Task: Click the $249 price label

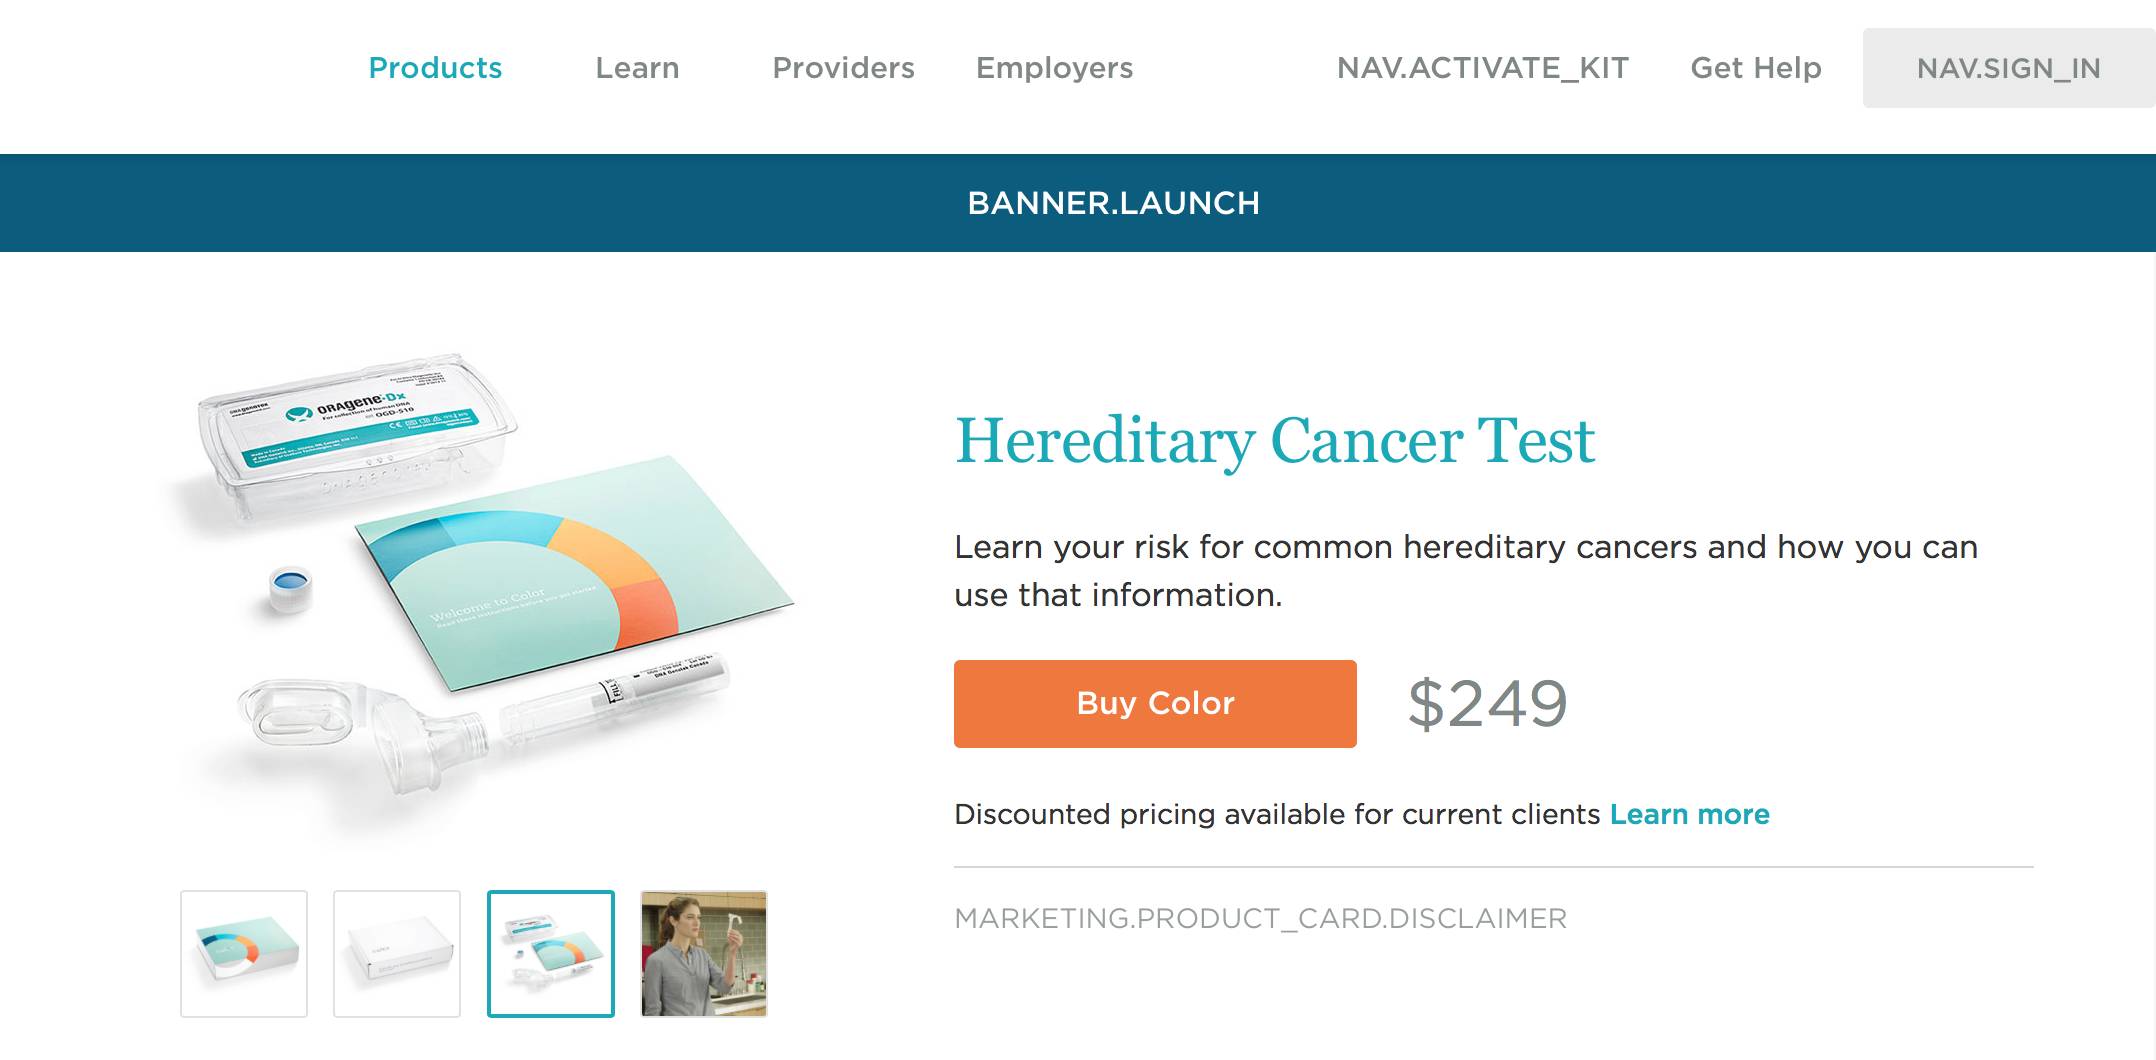Action: point(1487,703)
